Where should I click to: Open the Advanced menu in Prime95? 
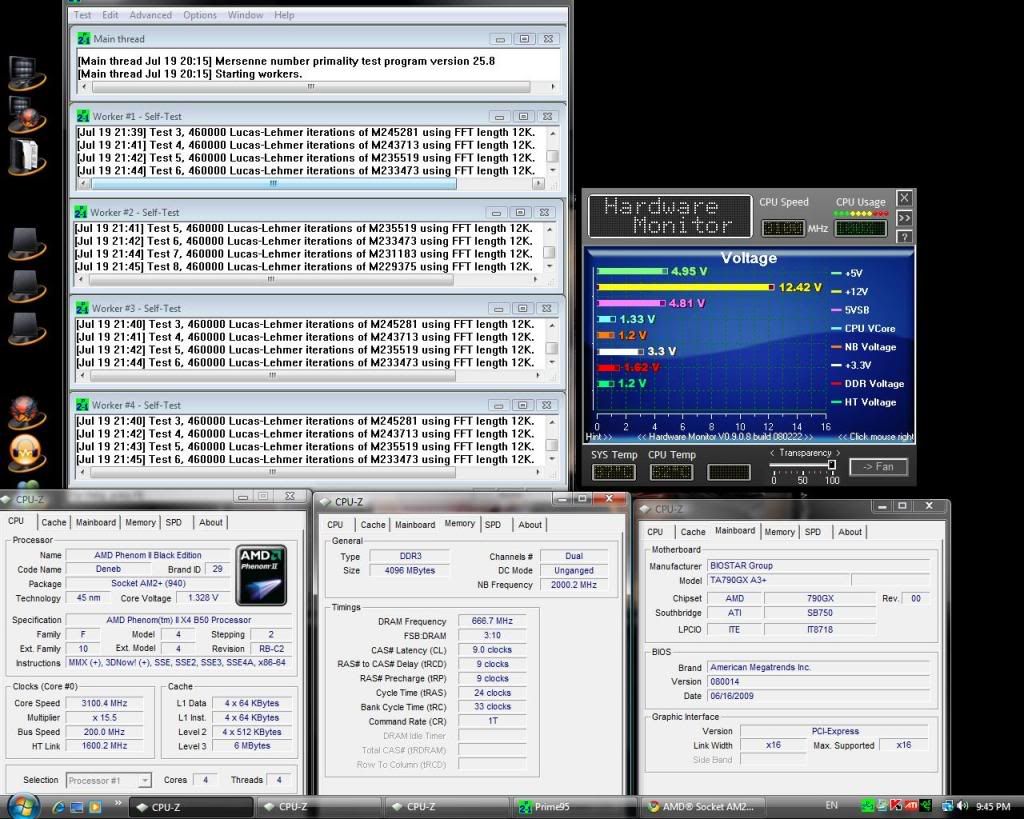pos(150,15)
